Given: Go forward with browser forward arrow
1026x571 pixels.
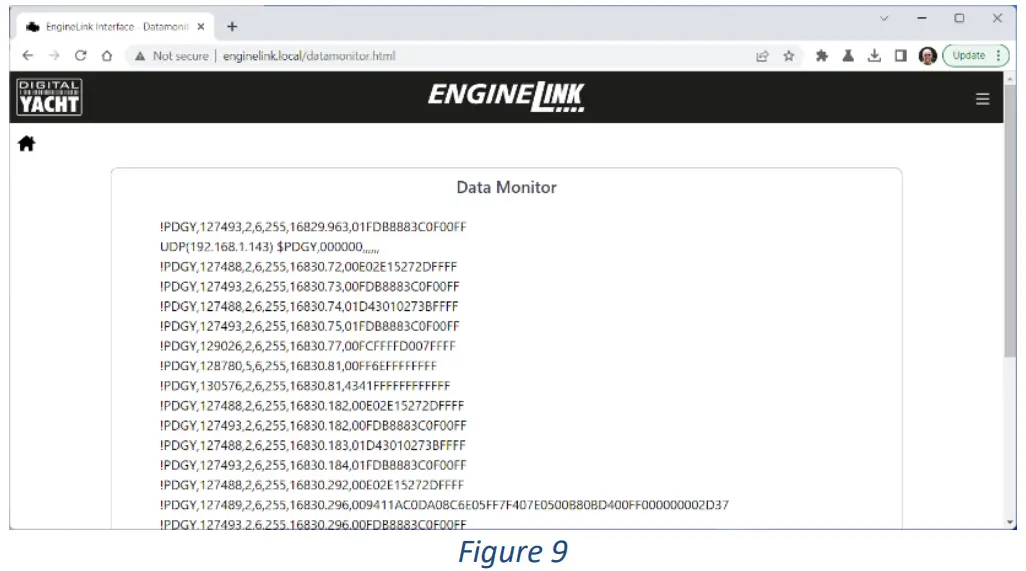Looking at the screenshot, I should pyautogui.click(x=54, y=56).
